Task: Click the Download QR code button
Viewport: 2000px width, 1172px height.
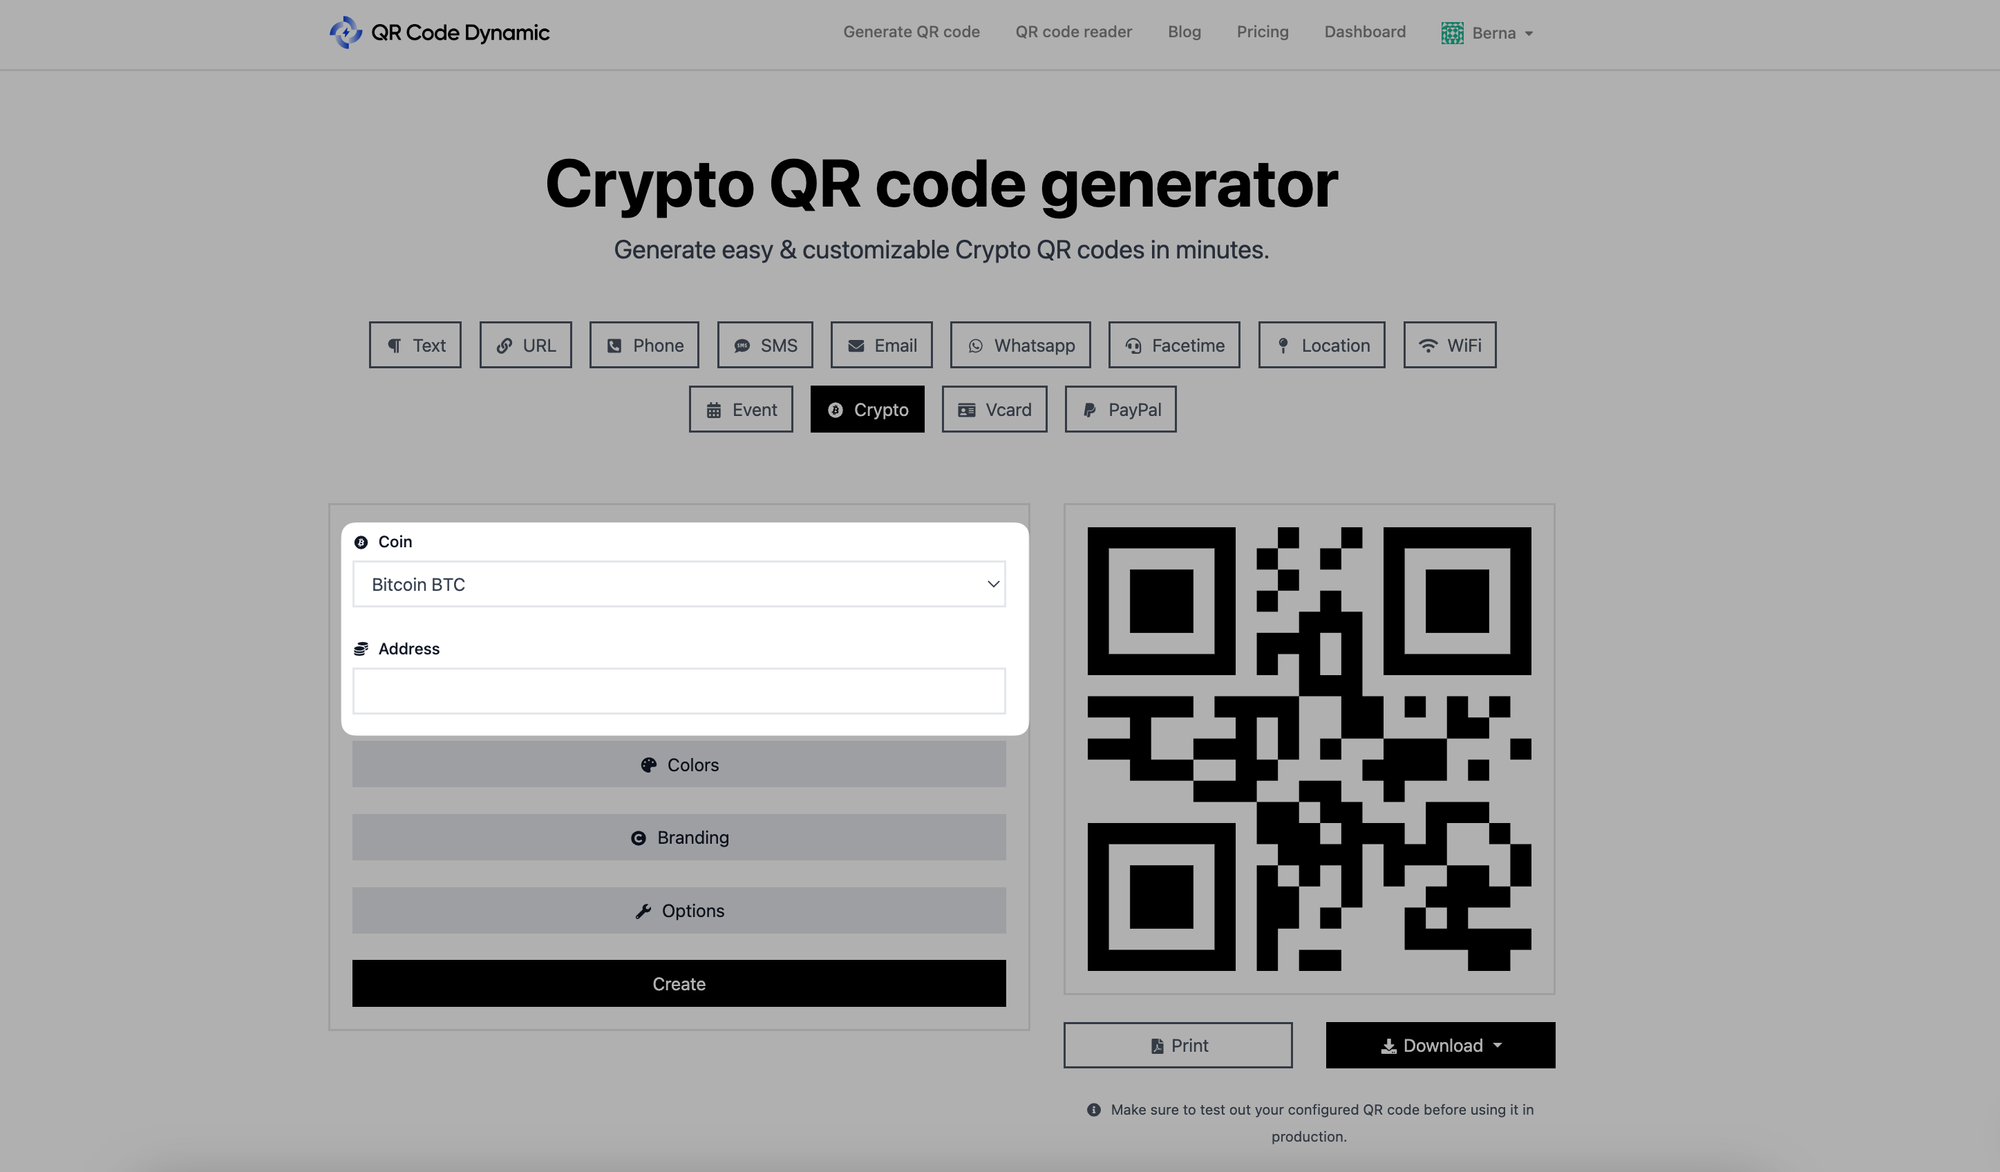Action: coord(1439,1044)
